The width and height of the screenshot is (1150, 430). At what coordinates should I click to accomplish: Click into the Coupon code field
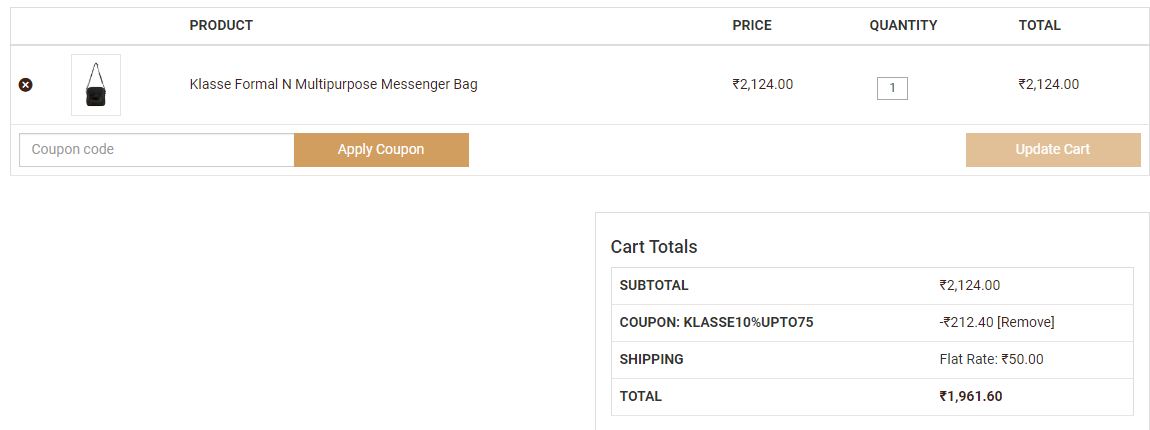tap(157, 150)
